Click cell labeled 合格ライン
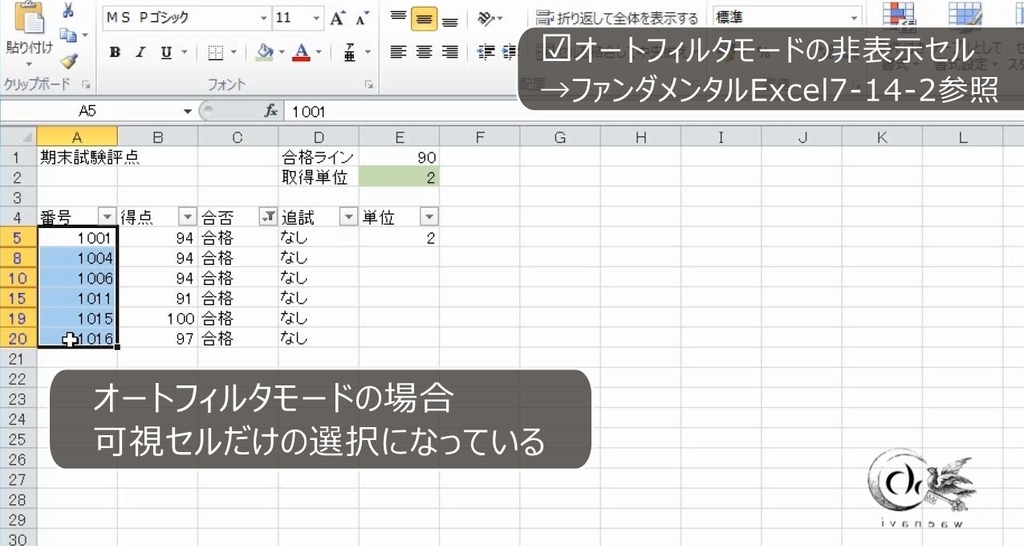1024x546 pixels. coord(319,157)
